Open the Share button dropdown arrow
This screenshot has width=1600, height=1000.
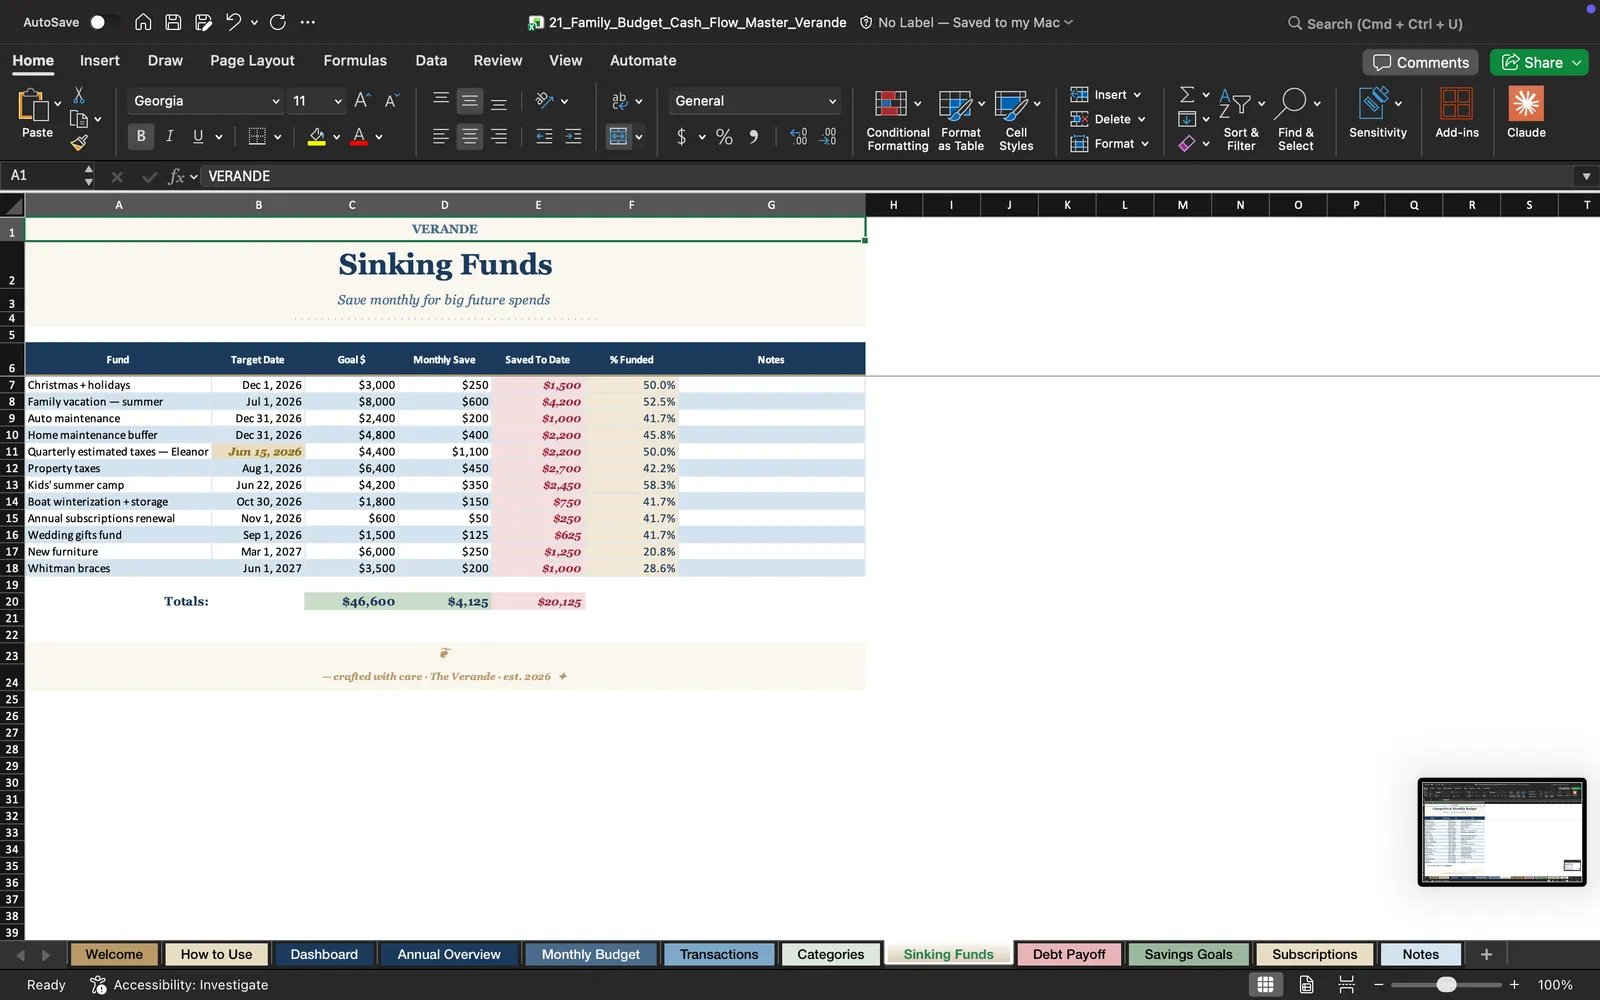pyautogui.click(x=1577, y=62)
